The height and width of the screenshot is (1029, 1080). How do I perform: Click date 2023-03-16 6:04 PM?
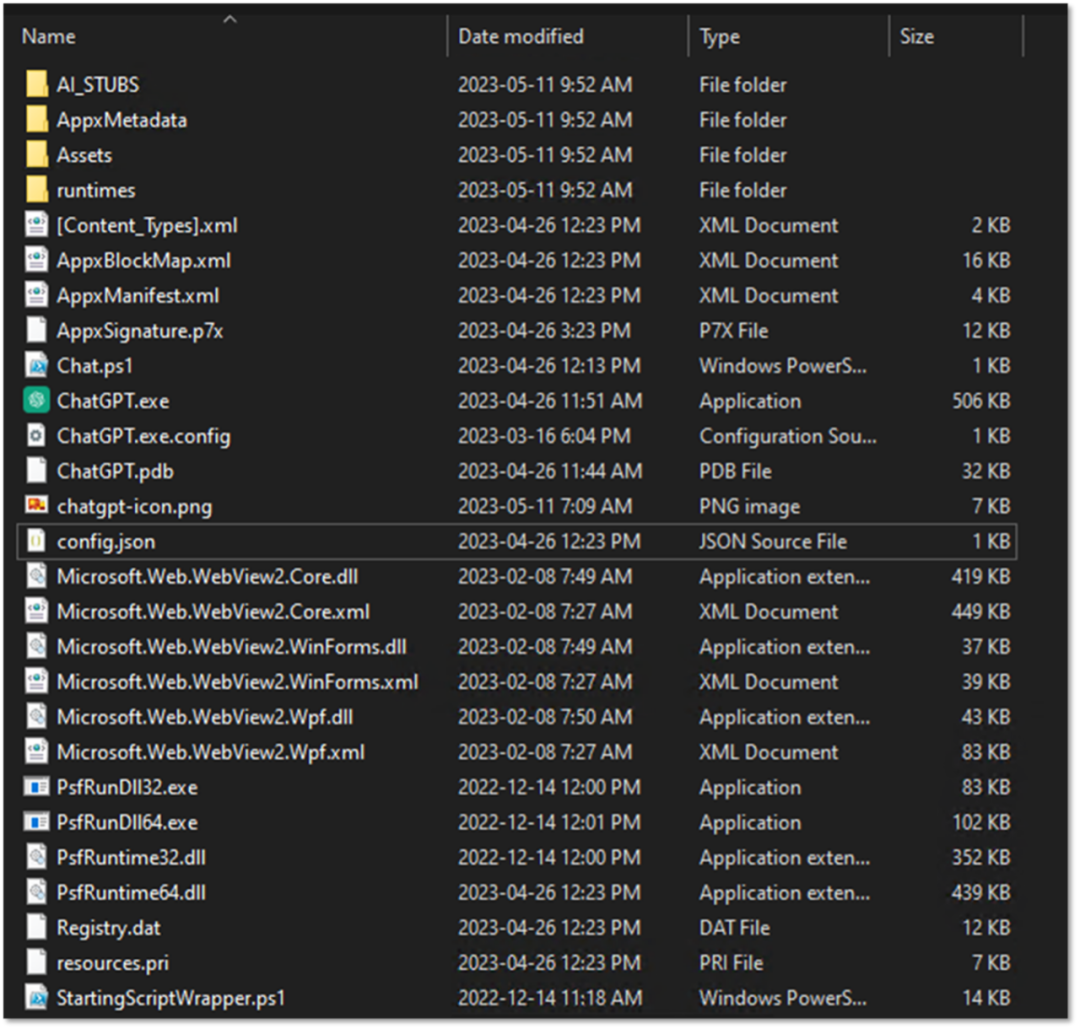click(x=544, y=436)
